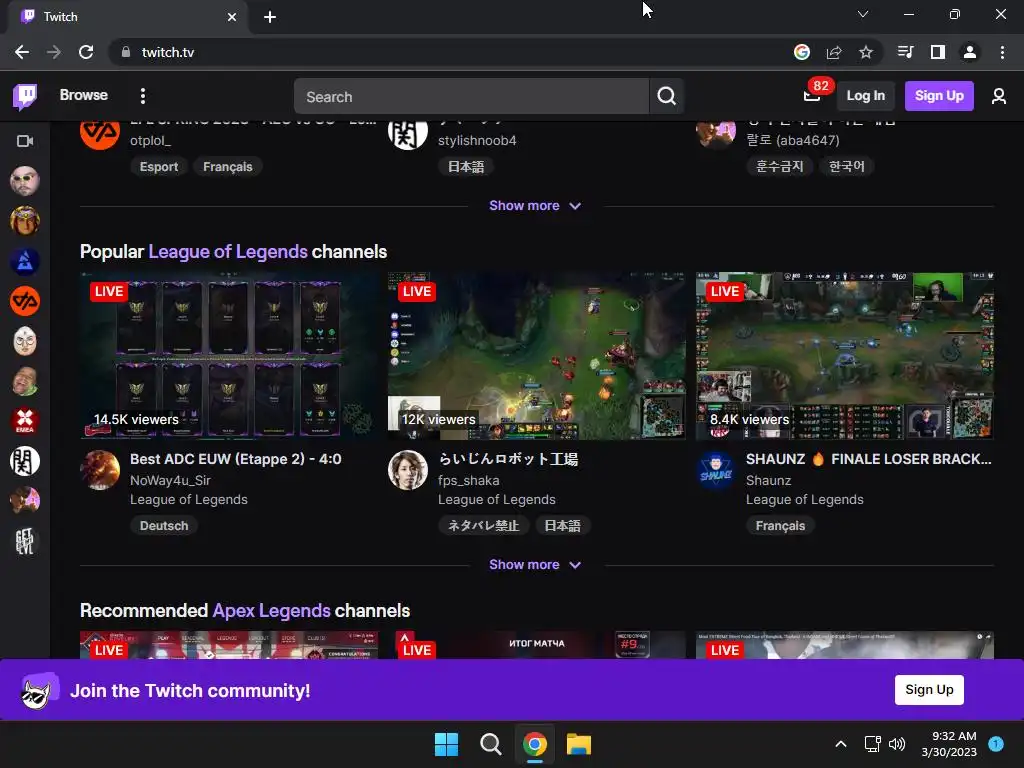This screenshot has width=1024, height=768.
Task: Open the notifications inbox with 82 badge
Action: pyautogui.click(x=812, y=96)
